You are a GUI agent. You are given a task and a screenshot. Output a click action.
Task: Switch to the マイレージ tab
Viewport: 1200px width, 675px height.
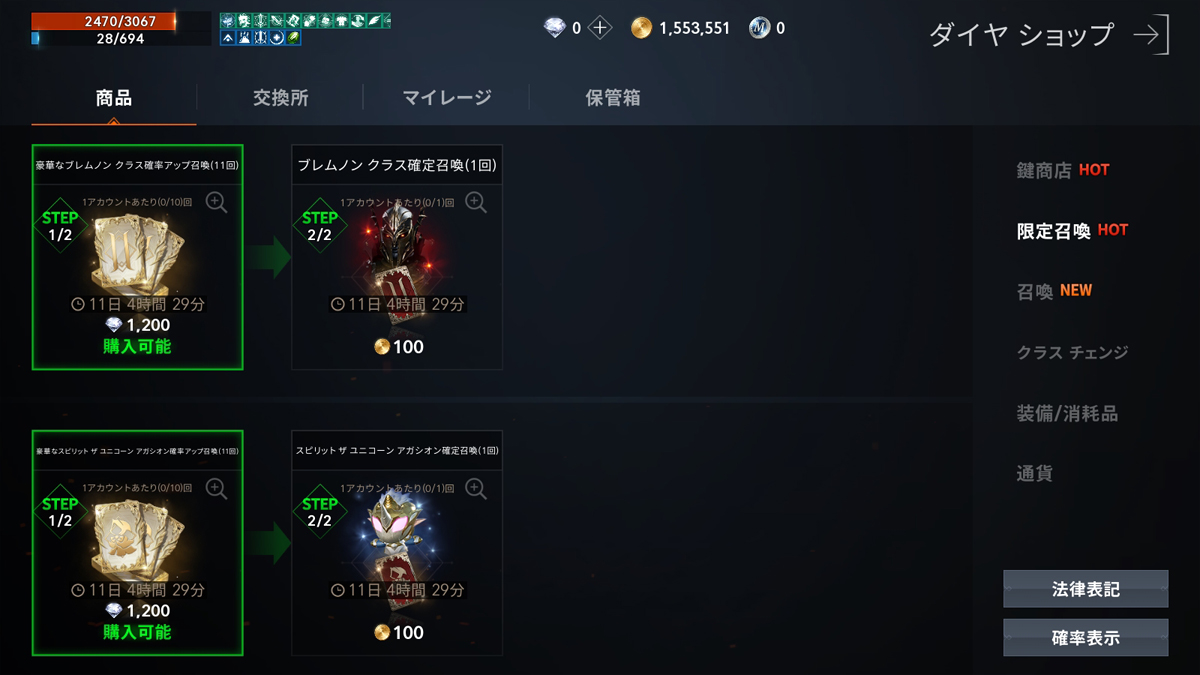coord(447,98)
